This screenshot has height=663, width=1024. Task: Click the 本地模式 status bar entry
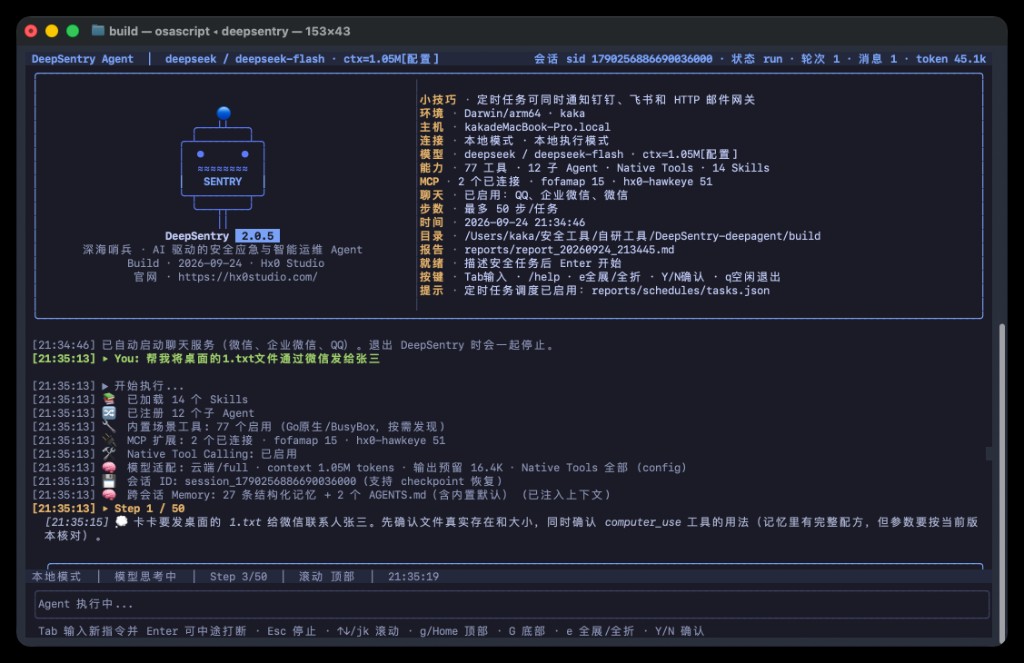point(56,577)
